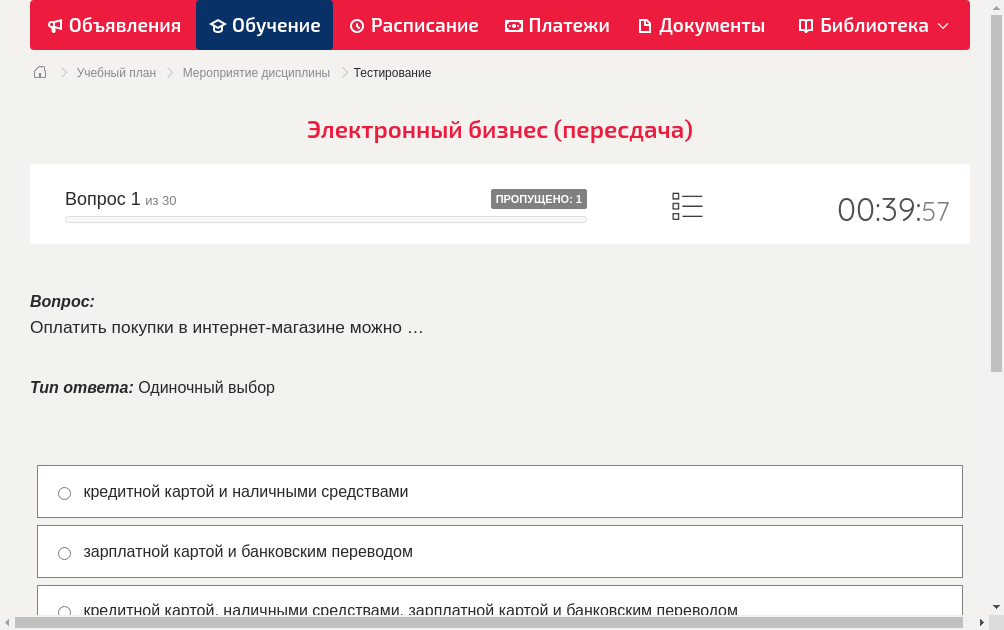Click the right arrow of the horizontal scrollbar
This screenshot has height=630, width=1004.
(x=984, y=621)
